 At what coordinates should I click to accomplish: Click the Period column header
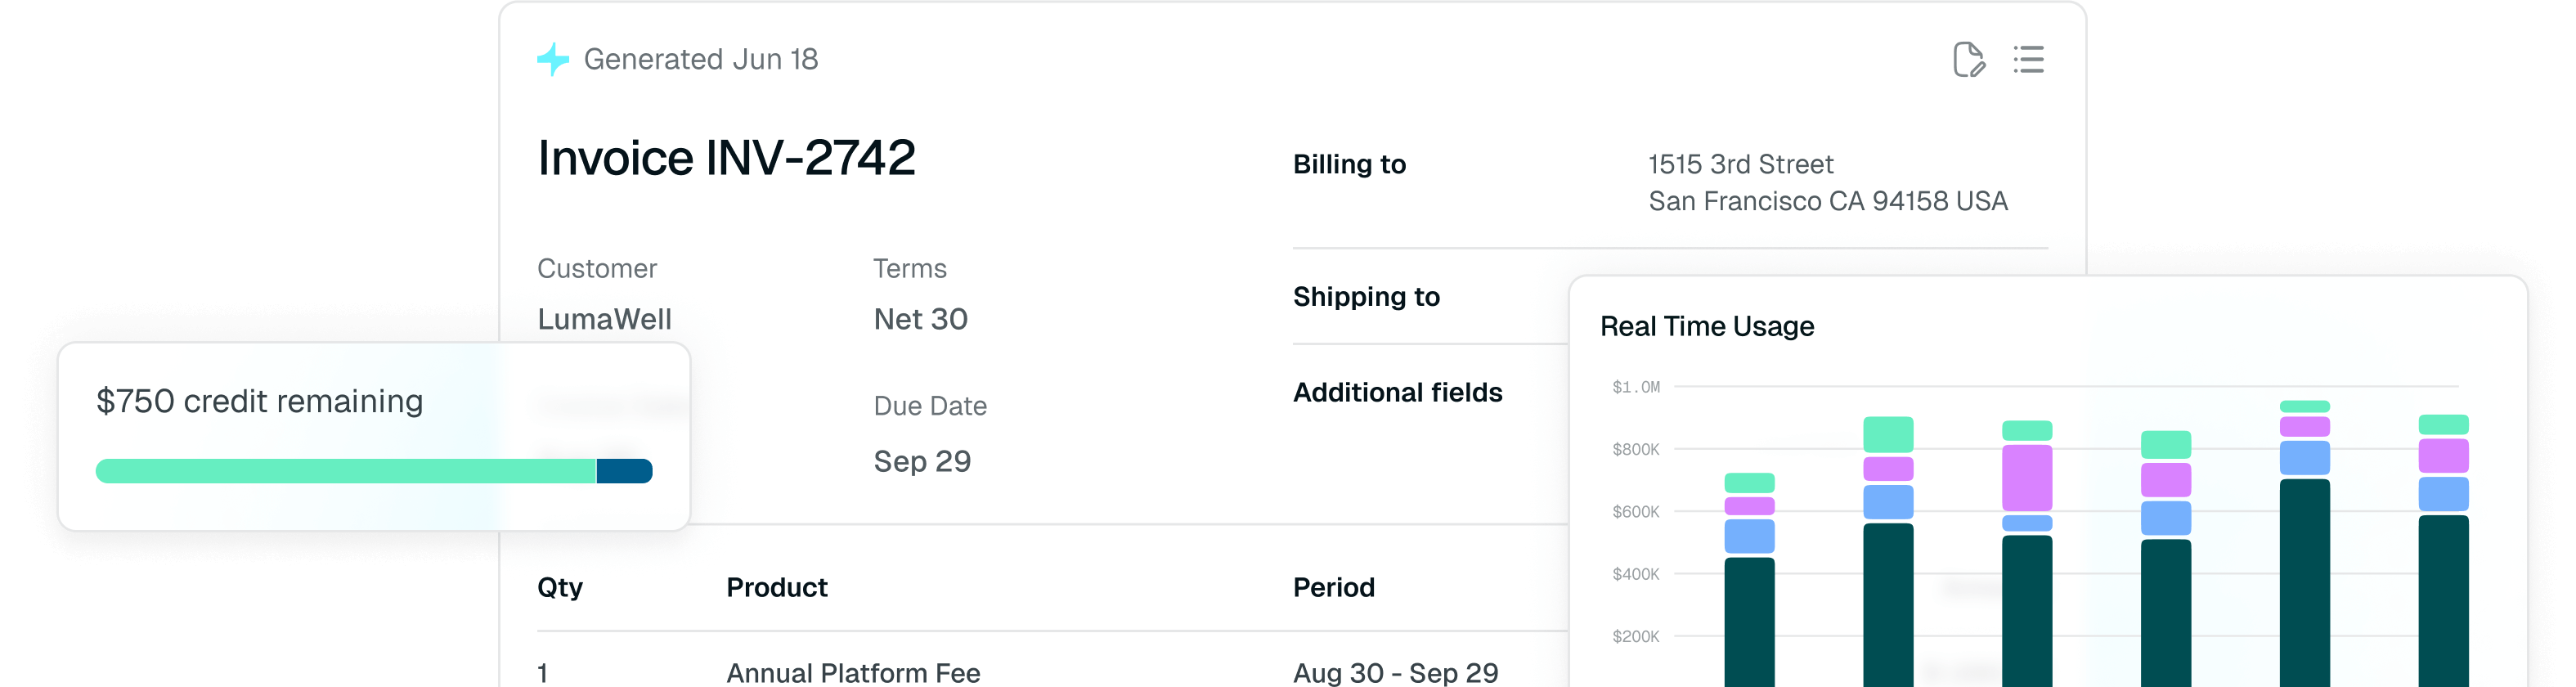(x=1333, y=588)
